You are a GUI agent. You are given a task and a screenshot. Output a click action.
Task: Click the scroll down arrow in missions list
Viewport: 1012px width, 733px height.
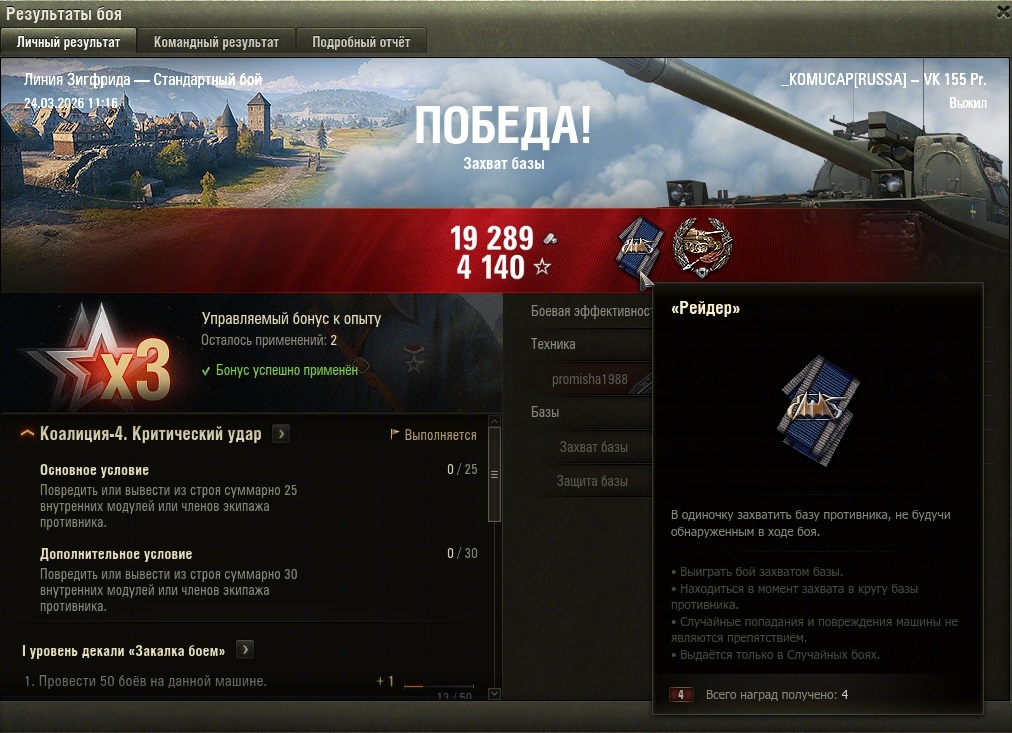(x=494, y=694)
